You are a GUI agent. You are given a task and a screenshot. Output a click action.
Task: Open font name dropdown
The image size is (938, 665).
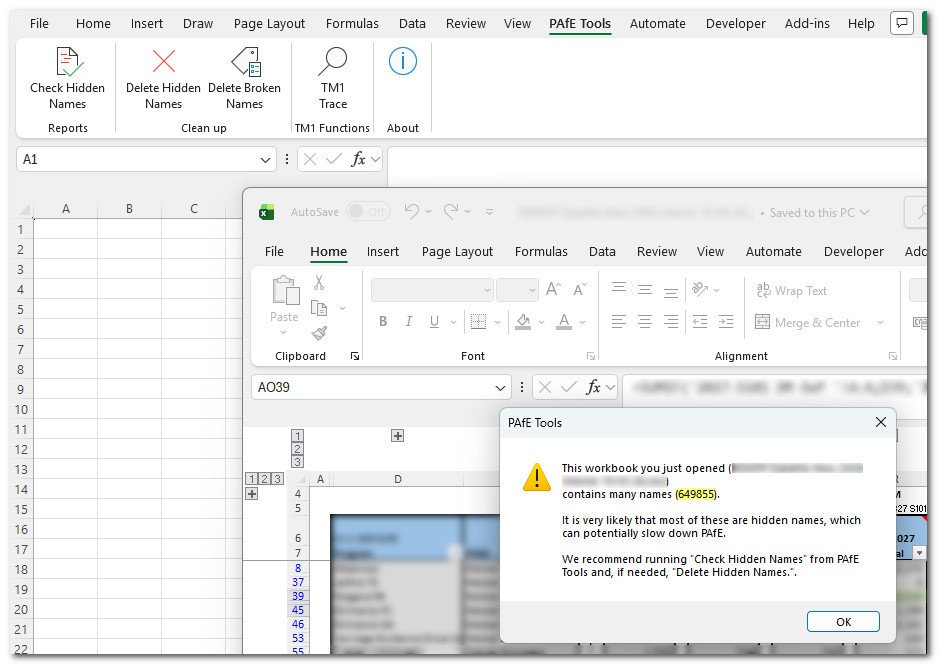click(x=487, y=290)
